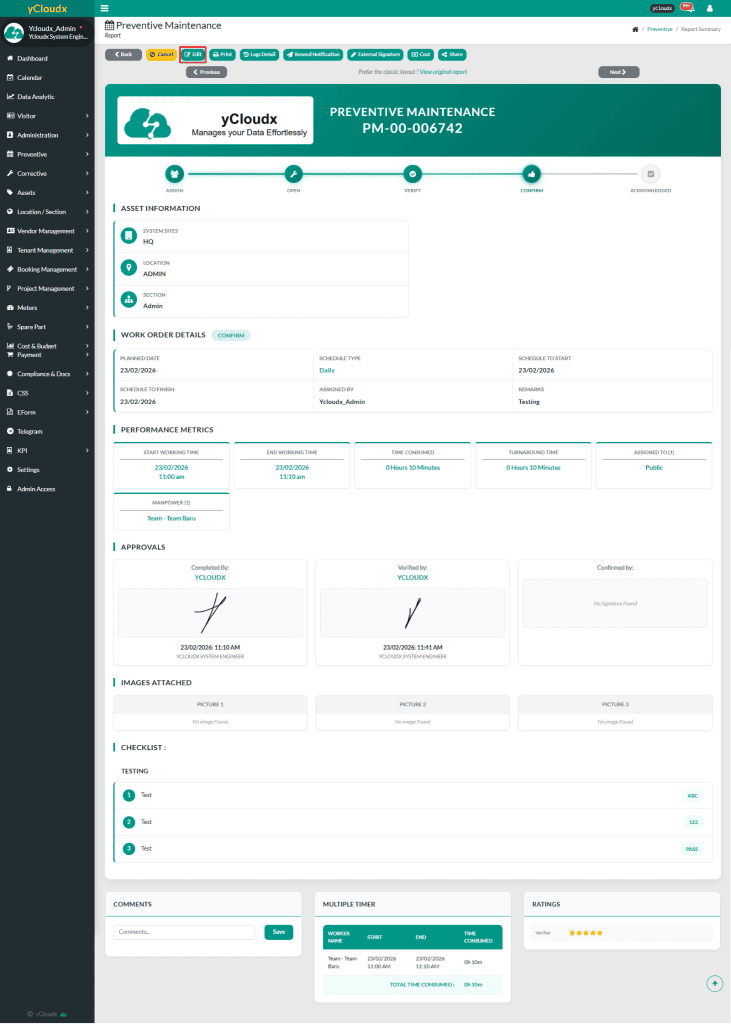Click into the Comments input field

[184, 932]
